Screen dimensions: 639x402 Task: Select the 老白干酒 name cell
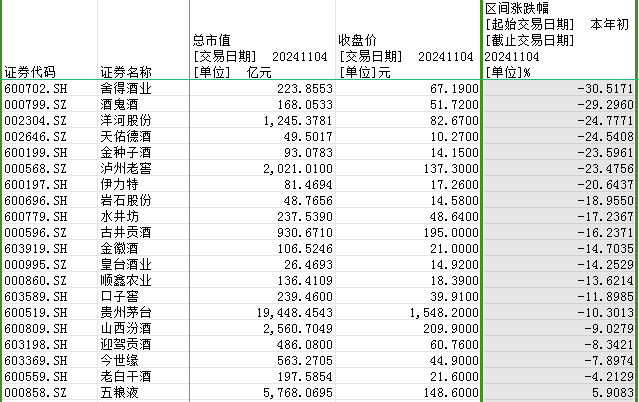143,377
